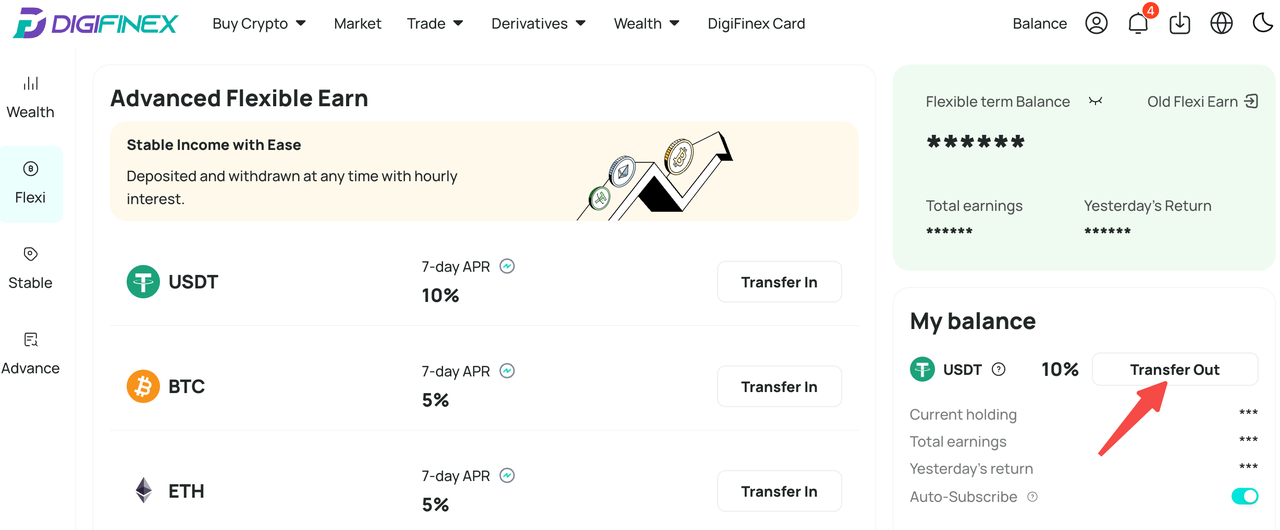Select the Stable sidebar tab

tap(30, 268)
